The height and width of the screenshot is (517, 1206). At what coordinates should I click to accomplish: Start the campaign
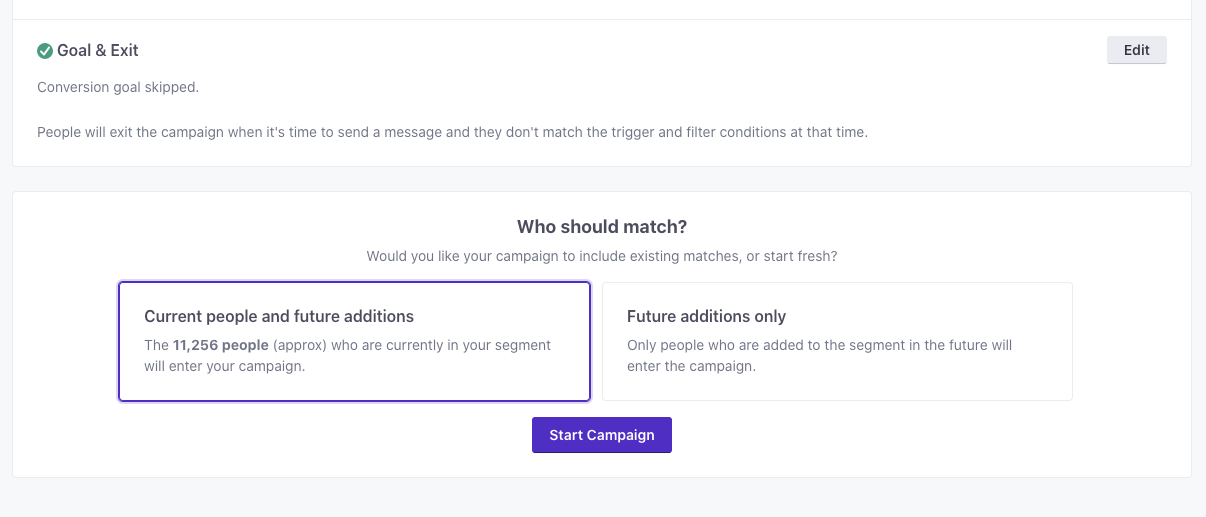click(602, 435)
